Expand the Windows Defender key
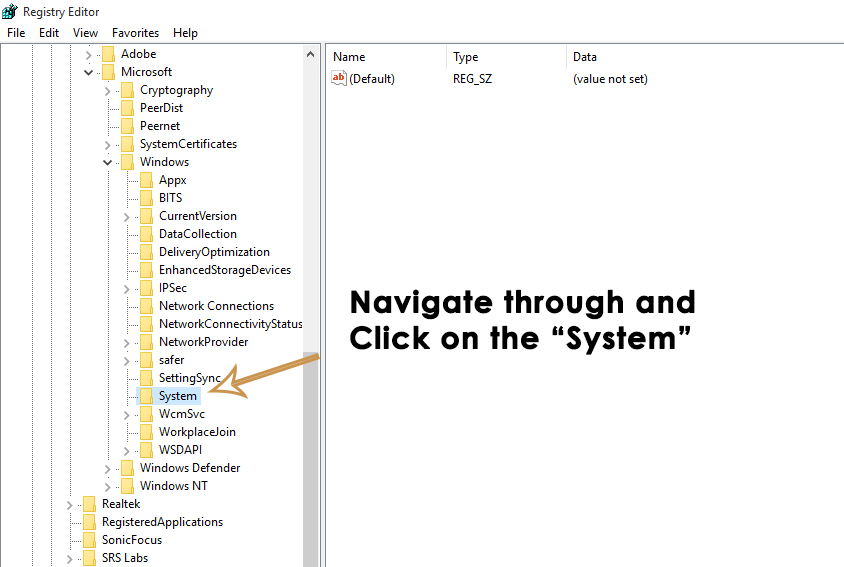 coord(108,468)
